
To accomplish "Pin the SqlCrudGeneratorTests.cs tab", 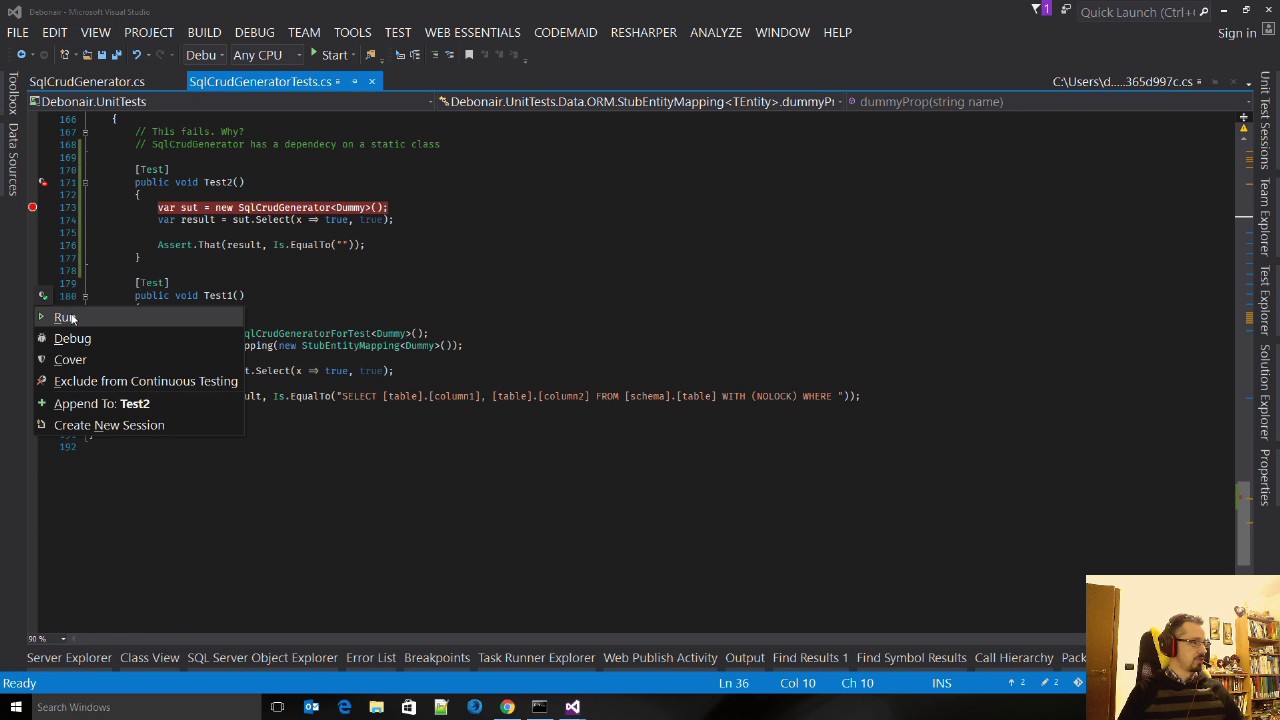I will [354, 81].
